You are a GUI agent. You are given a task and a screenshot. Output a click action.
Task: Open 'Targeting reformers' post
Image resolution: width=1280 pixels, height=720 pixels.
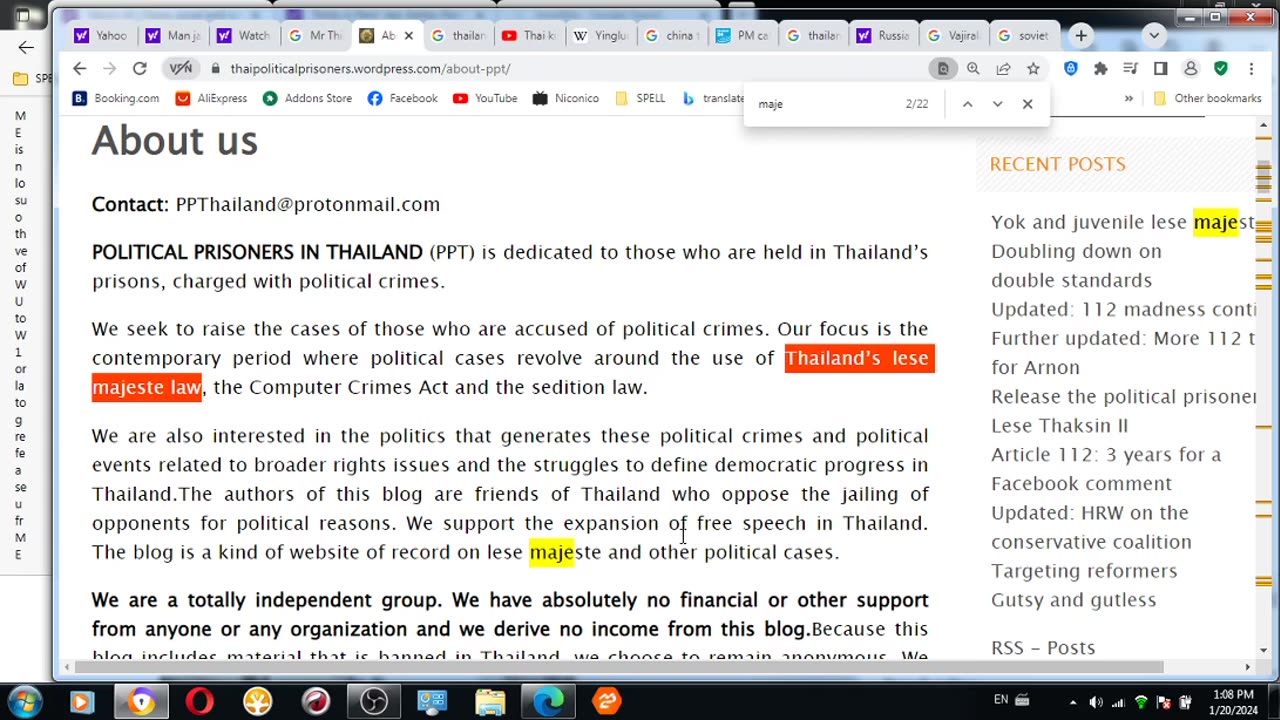[x=1084, y=571]
